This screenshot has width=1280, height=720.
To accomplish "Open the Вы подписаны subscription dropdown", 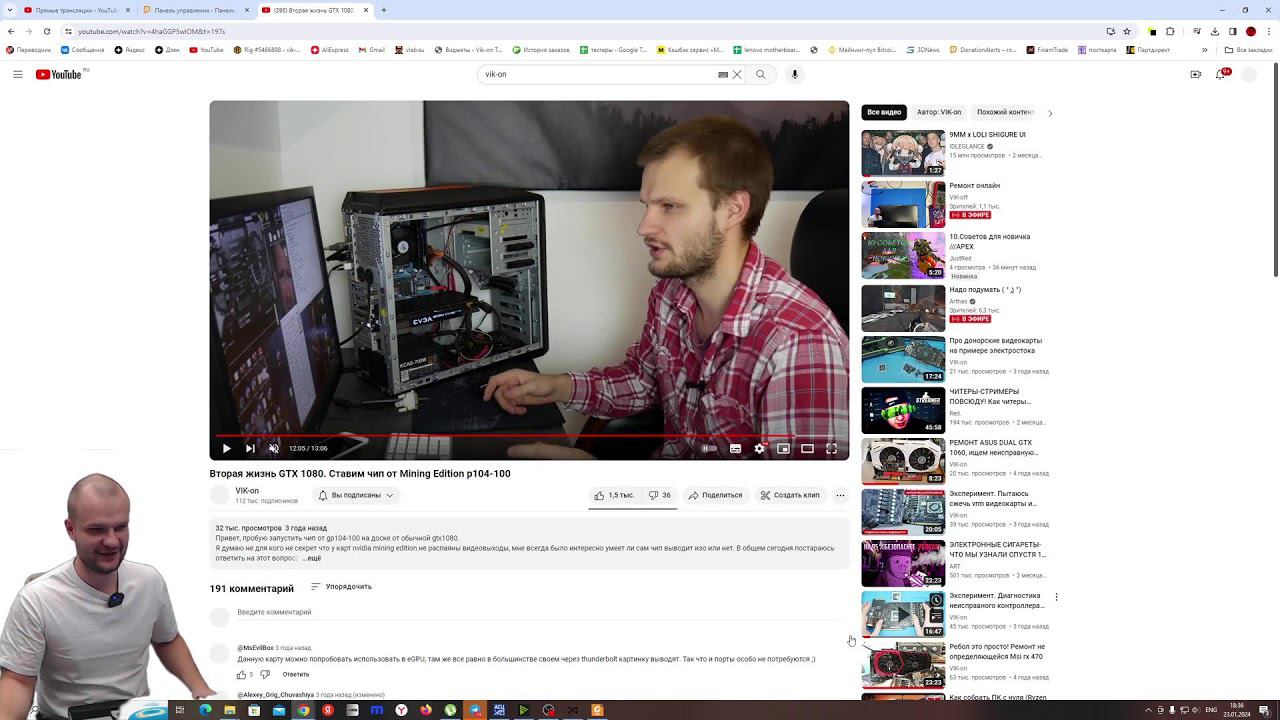I will click(356, 495).
